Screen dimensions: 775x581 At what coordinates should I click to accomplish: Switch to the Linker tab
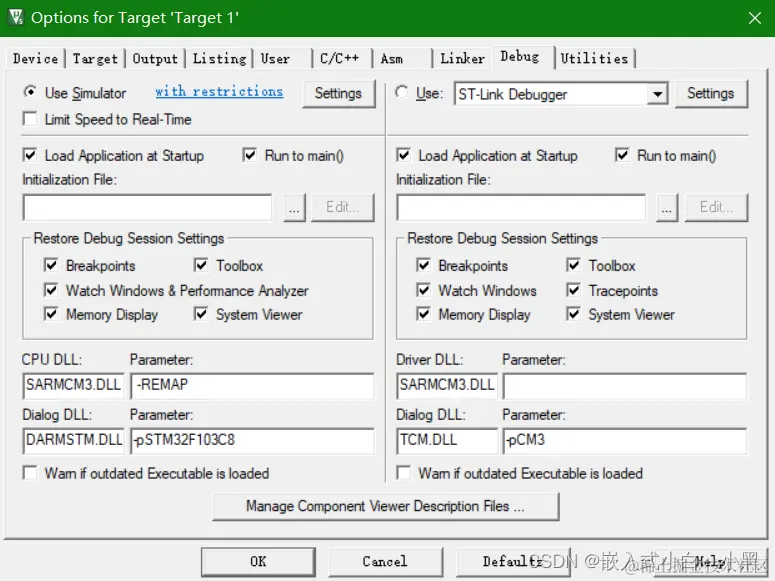462,59
